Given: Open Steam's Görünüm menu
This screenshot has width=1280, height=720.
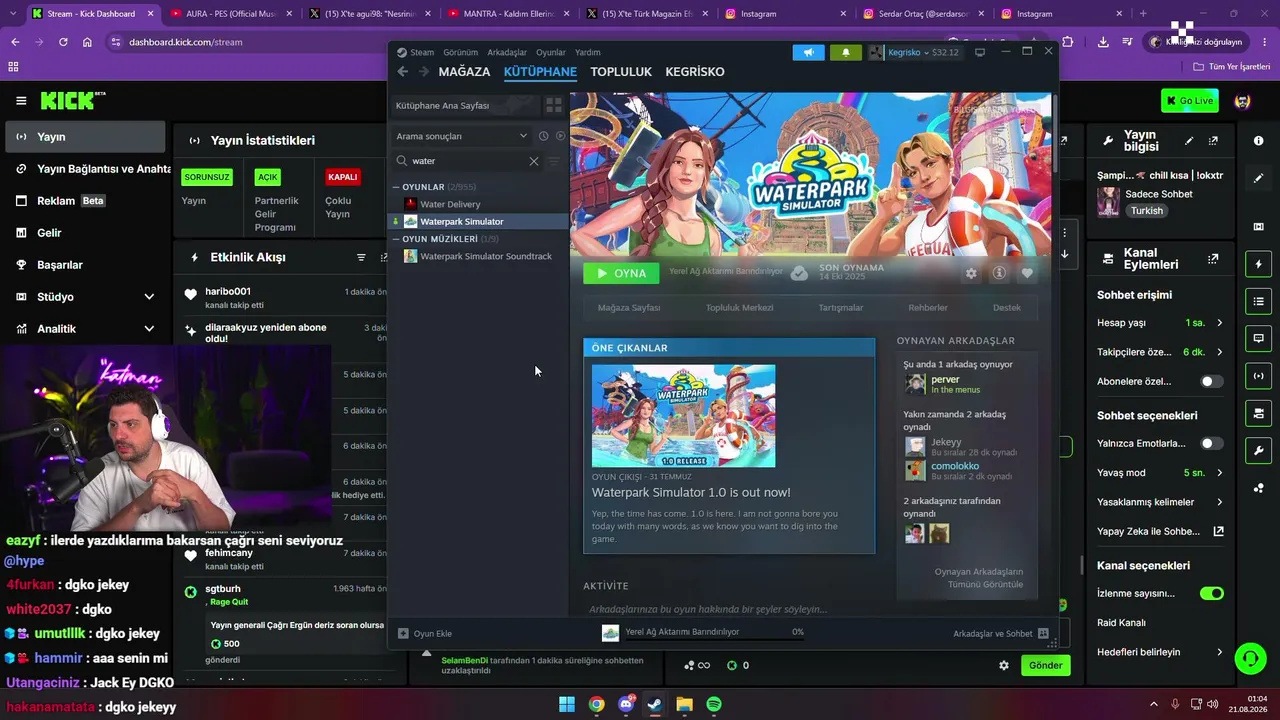Looking at the screenshot, I should point(461,52).
